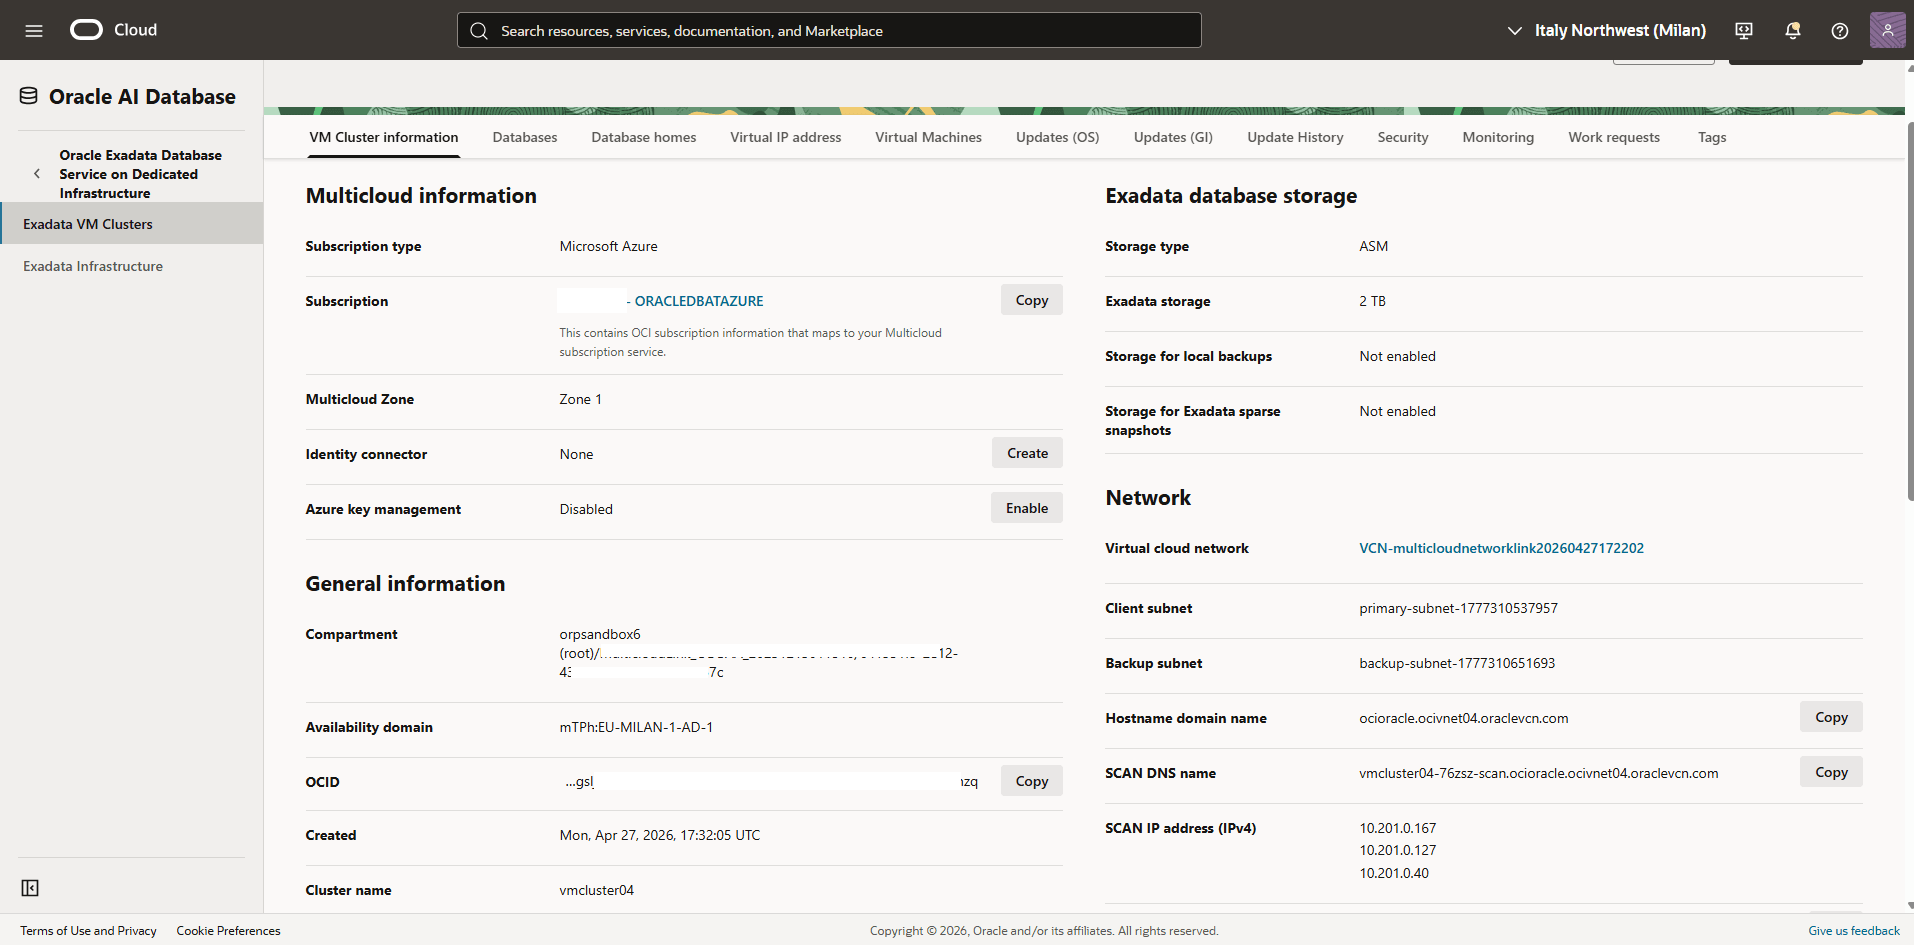Viewport: 1914px width, 945px height.
Task: Click the primary-subnet-1777310537957 value
Action: pyautogui.click(x=1458, y=608)
